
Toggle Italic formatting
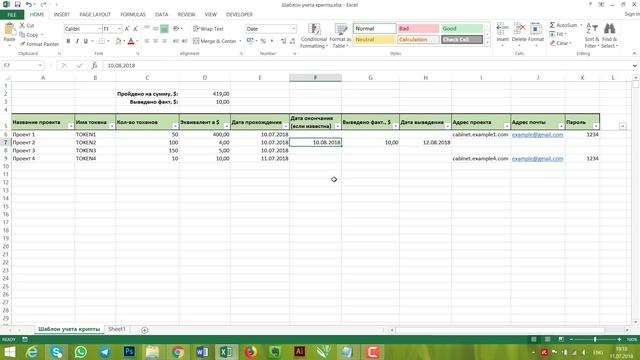[77, 41]
